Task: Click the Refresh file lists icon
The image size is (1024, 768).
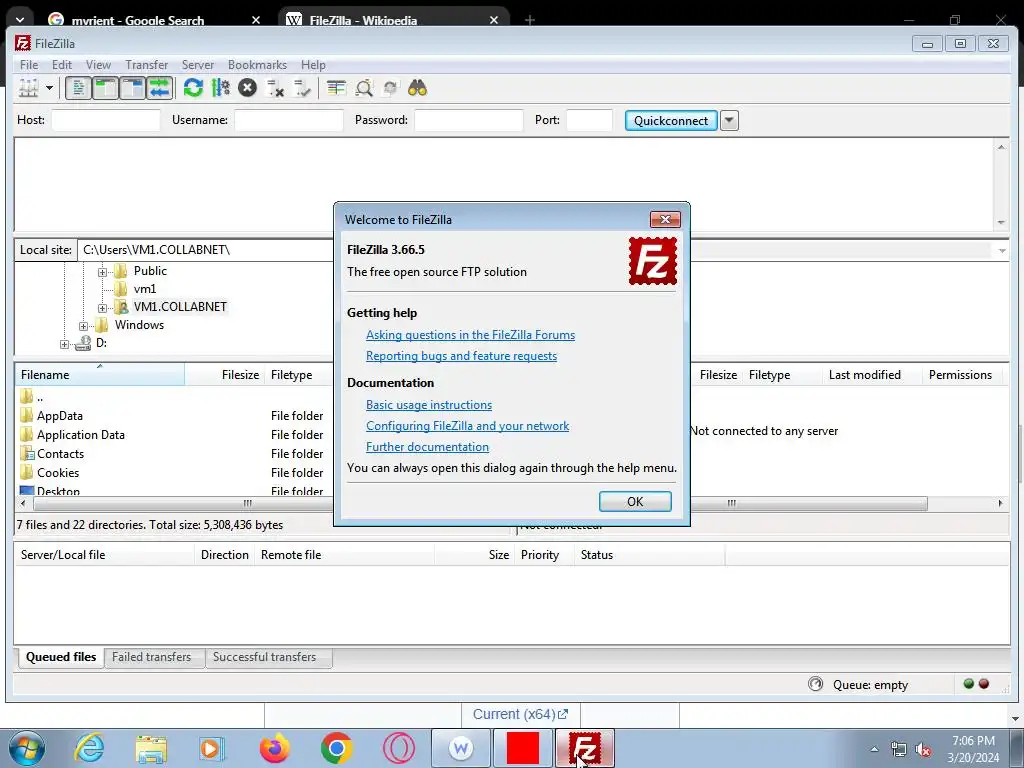Action: coord(193,88)
